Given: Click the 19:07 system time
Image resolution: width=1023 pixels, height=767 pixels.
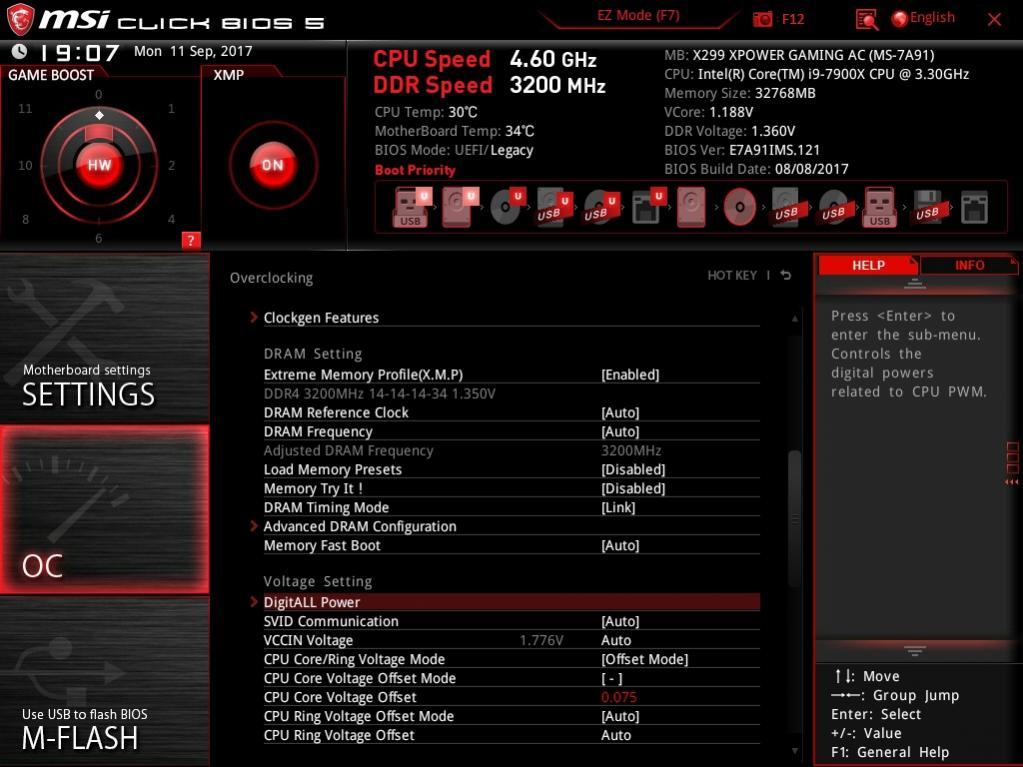Looking at the screenshot, I should (x=80, y=52).
